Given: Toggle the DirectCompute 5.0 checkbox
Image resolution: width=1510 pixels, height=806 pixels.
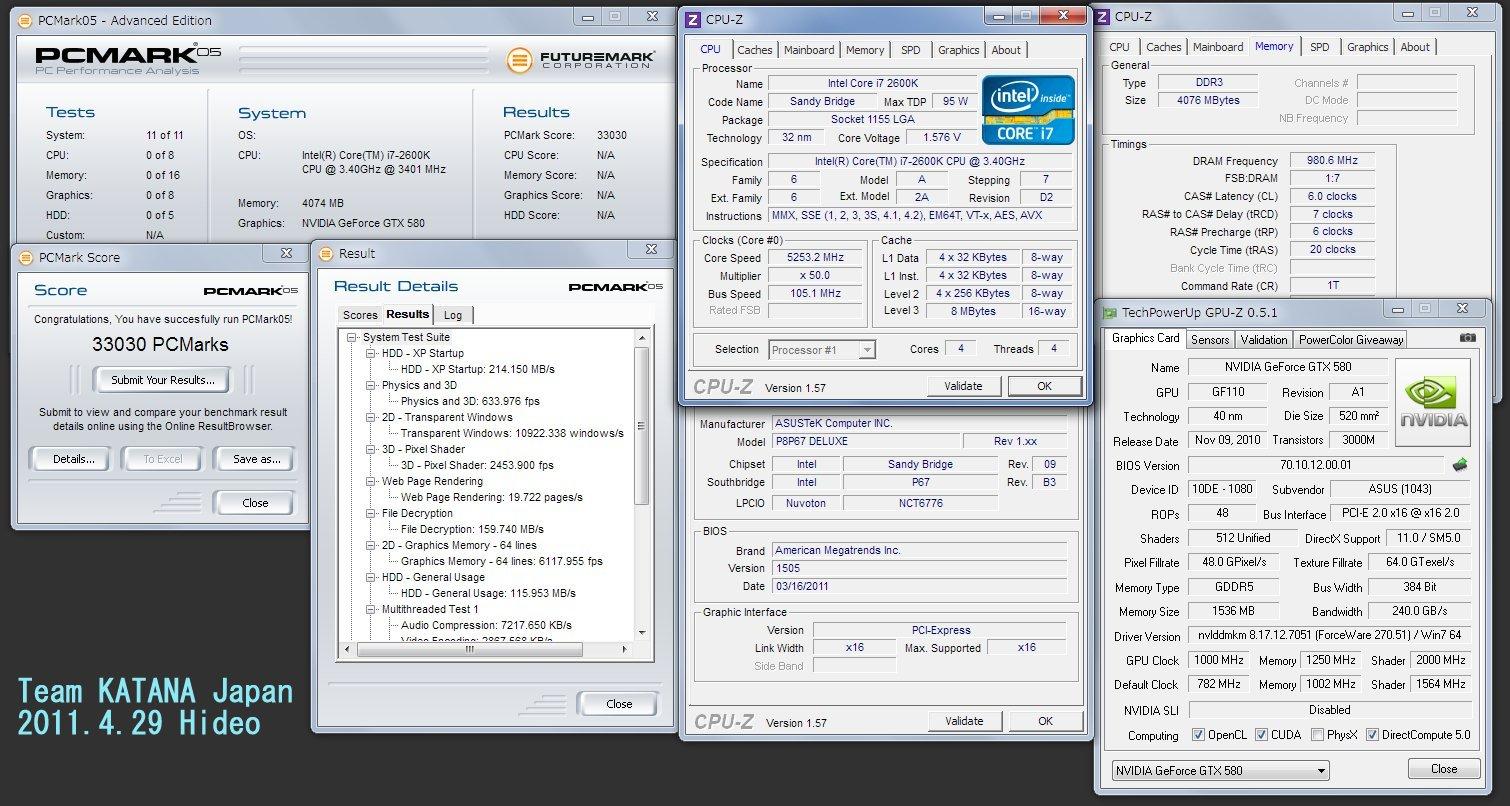Looking at the screenshot, I should tap(1372, 735).
